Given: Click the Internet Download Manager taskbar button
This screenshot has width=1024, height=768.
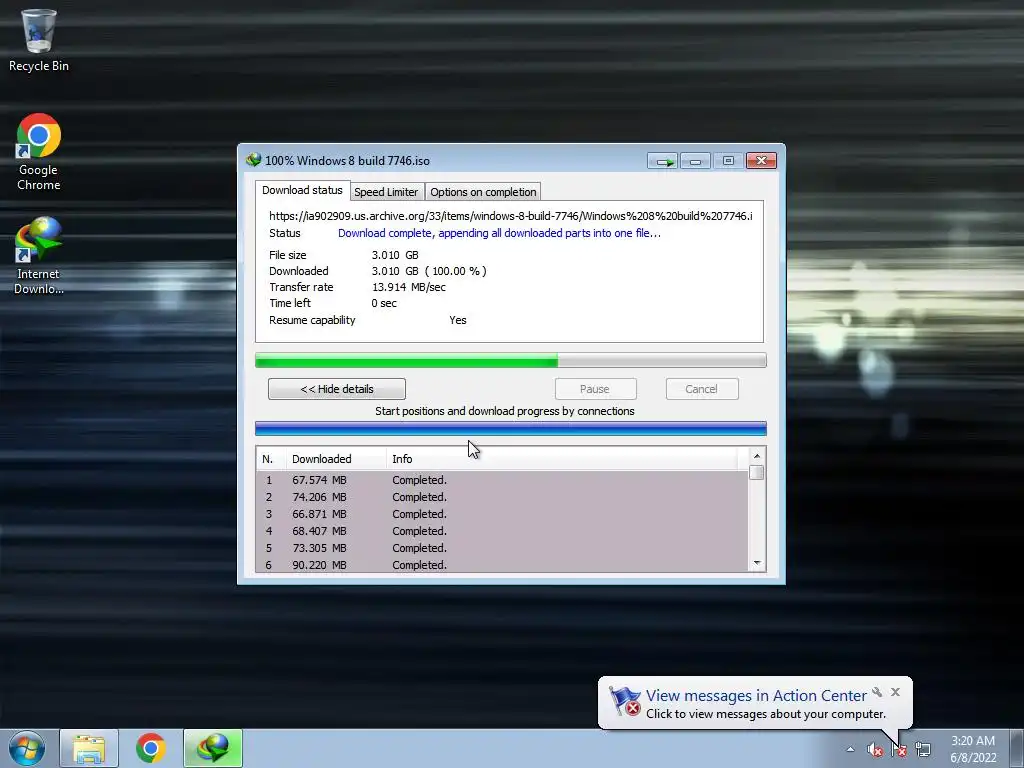Looking at the screenshot, I should coord(213,748).
